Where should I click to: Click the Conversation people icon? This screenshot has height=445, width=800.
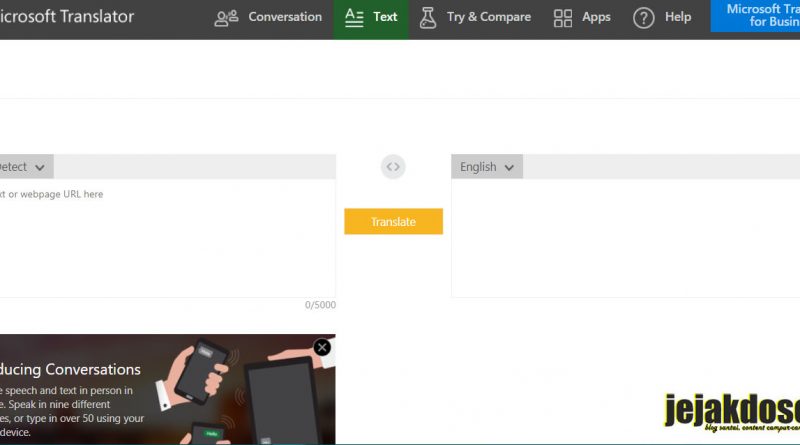tap(226, 18)
